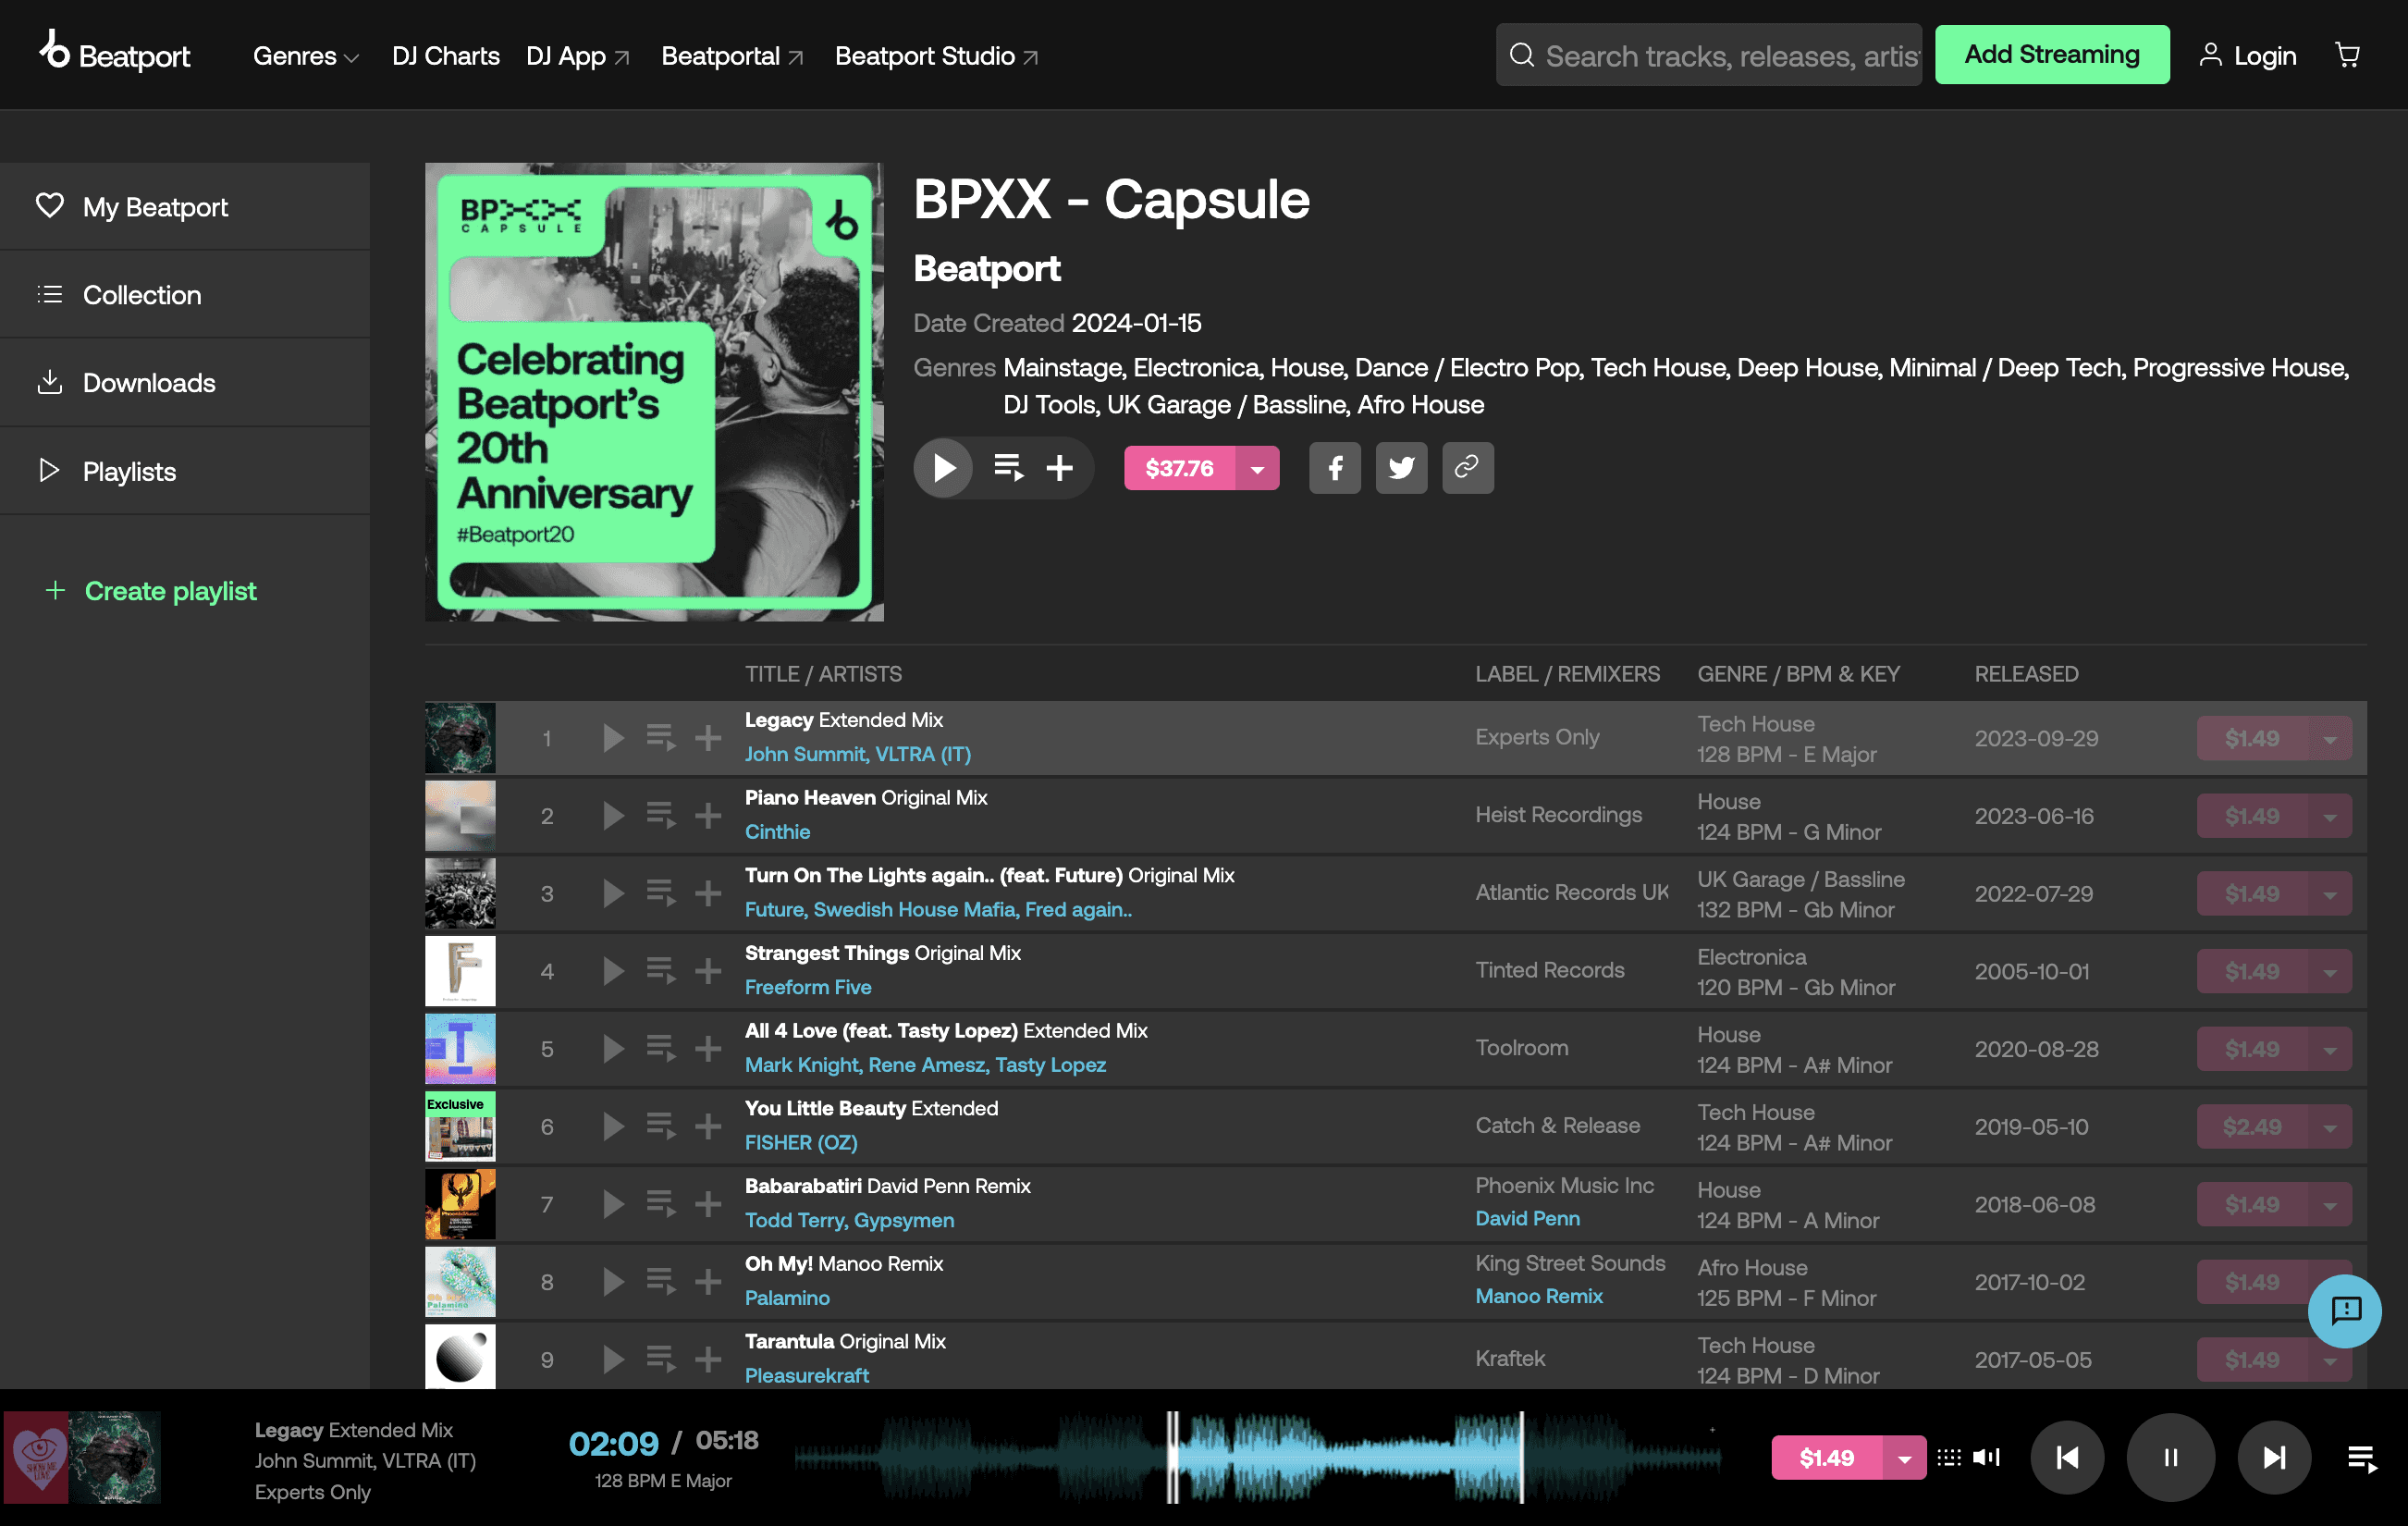Viewport: 2408px width, 1526px height.
Task: Open player bar price dropdown arrow
Action: [x=1904, y=1458]
